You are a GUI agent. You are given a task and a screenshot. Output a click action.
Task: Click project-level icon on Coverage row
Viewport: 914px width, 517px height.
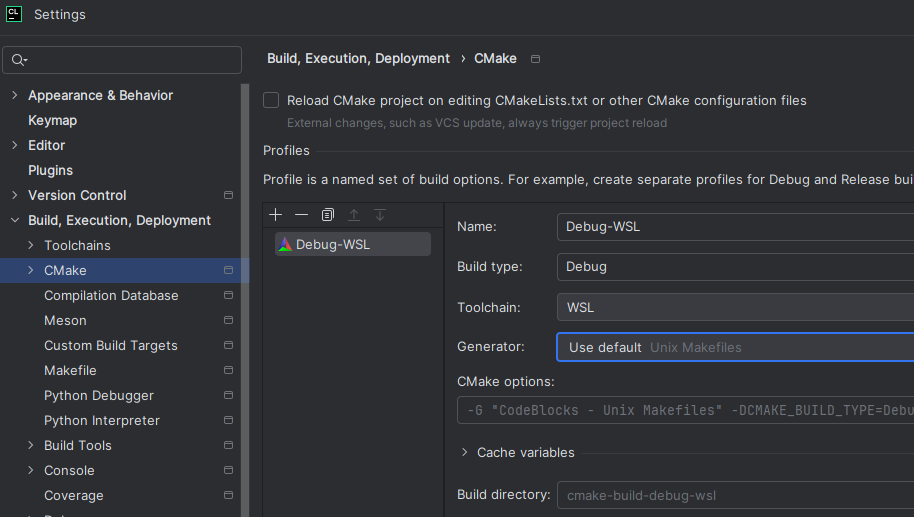[228, 496]
